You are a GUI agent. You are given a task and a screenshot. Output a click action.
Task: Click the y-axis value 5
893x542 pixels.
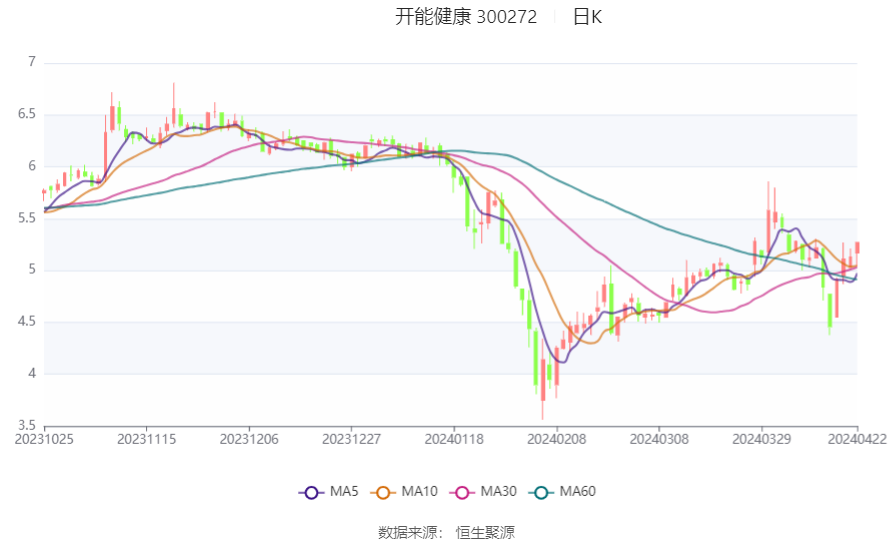coord(32,269)
